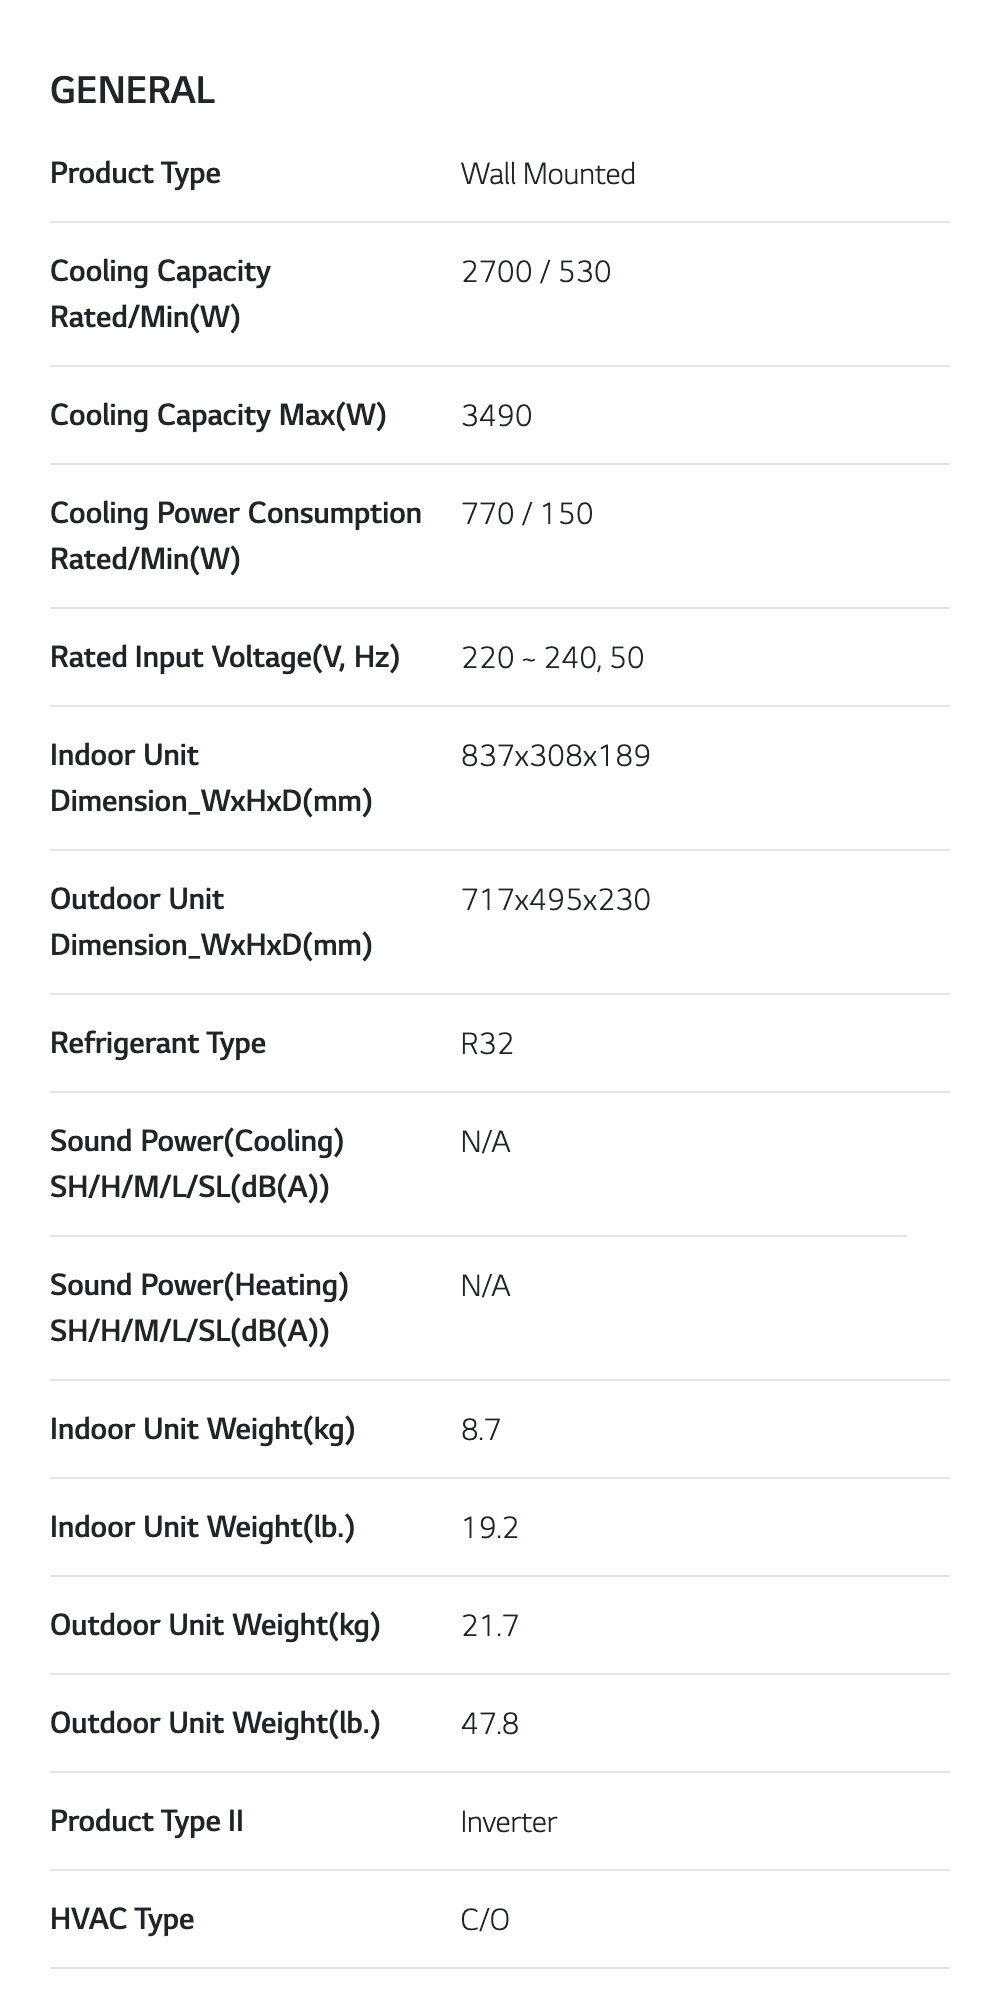Click the Cooling Capacity Rated/Min(W) label
1000x2008 pixels.
point(160,294)
